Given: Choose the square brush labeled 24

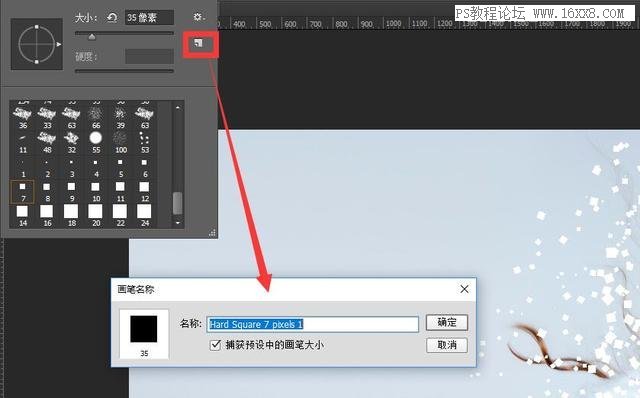Looking at the screenshot, I should point(144,216).
